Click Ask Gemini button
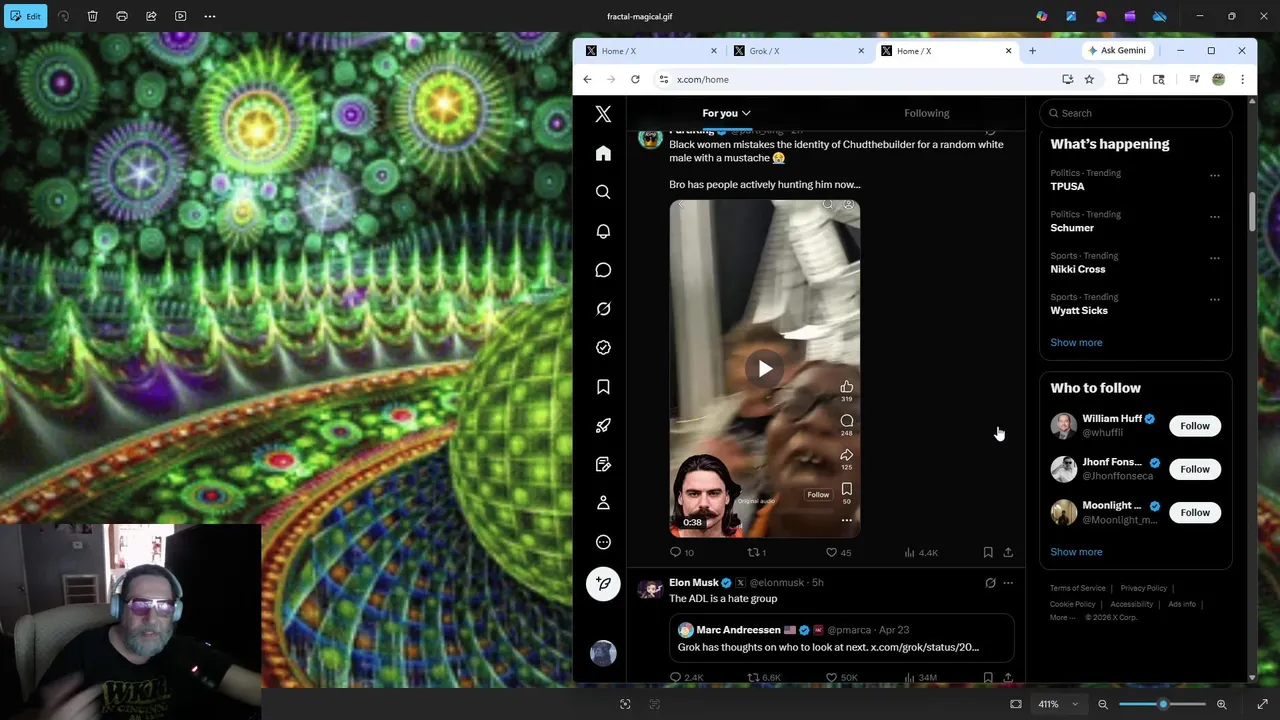The width and height of the screenshot is (1280, 720). [x=1117, y=51]
